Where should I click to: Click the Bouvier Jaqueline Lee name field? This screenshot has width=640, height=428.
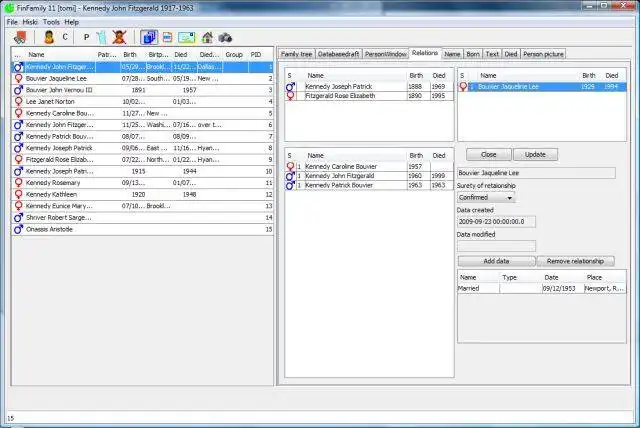pos(536,173)
